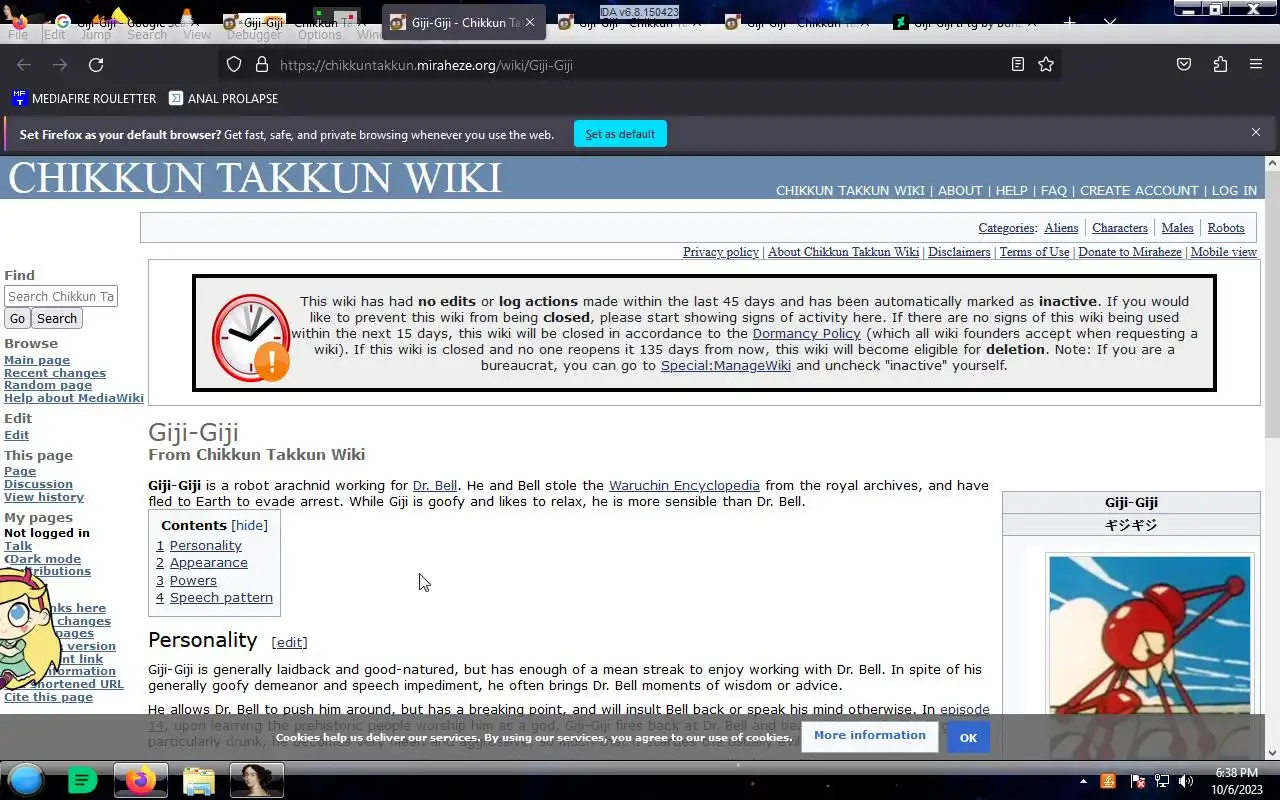The image size is (1280, 800).
Task: Click the orange tray application icon
Action: [x=1108, y=781]
